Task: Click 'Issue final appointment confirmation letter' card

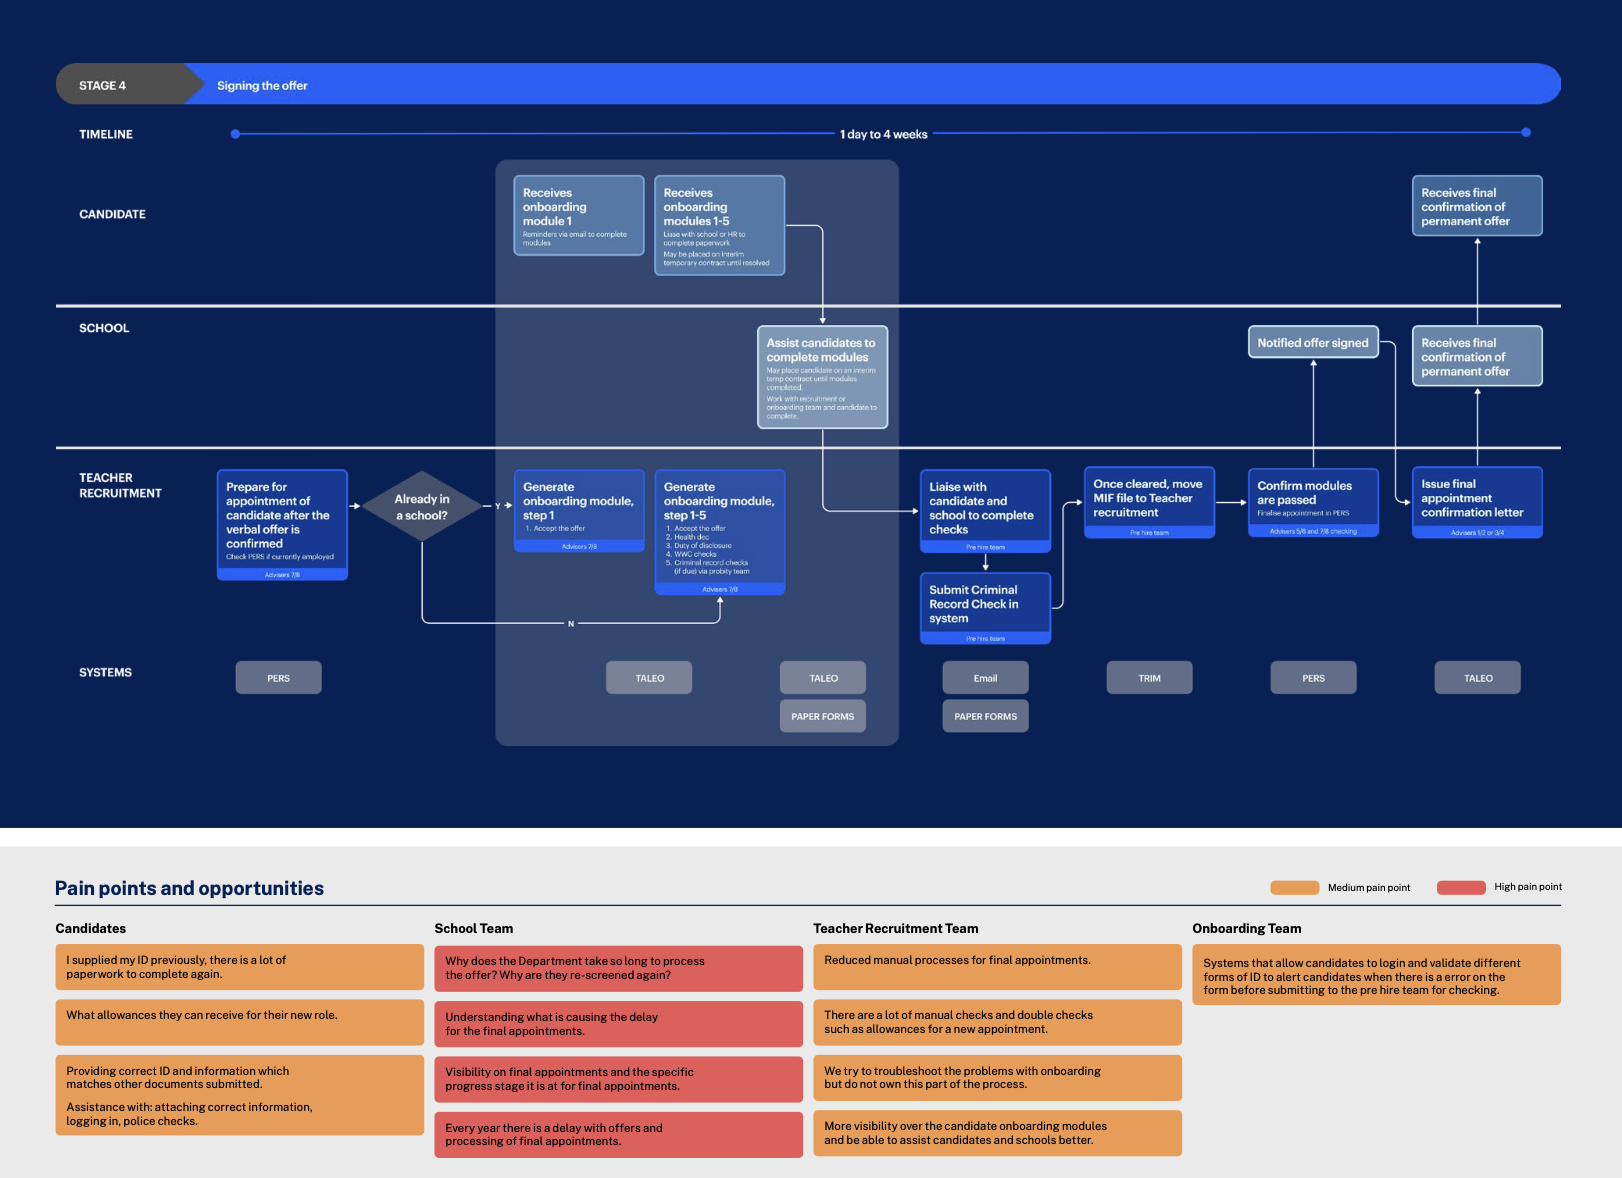Action: point(1477,502)
